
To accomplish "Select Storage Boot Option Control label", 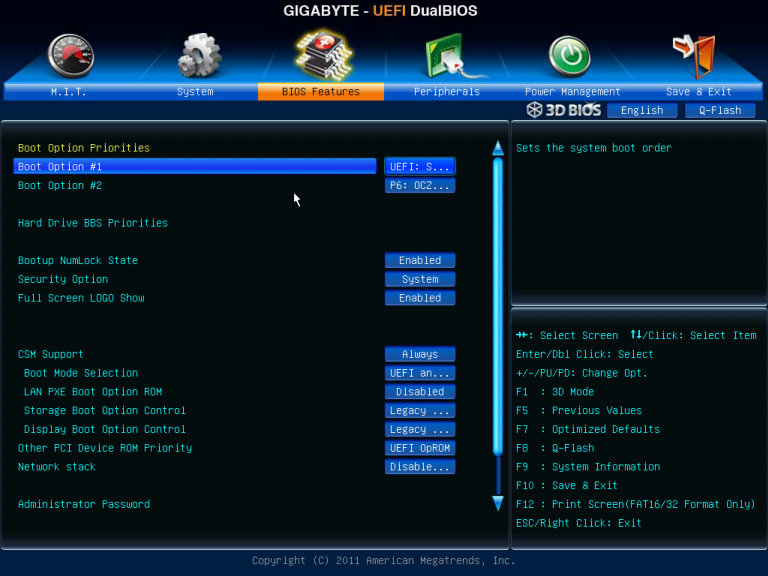I will point(105,410).
